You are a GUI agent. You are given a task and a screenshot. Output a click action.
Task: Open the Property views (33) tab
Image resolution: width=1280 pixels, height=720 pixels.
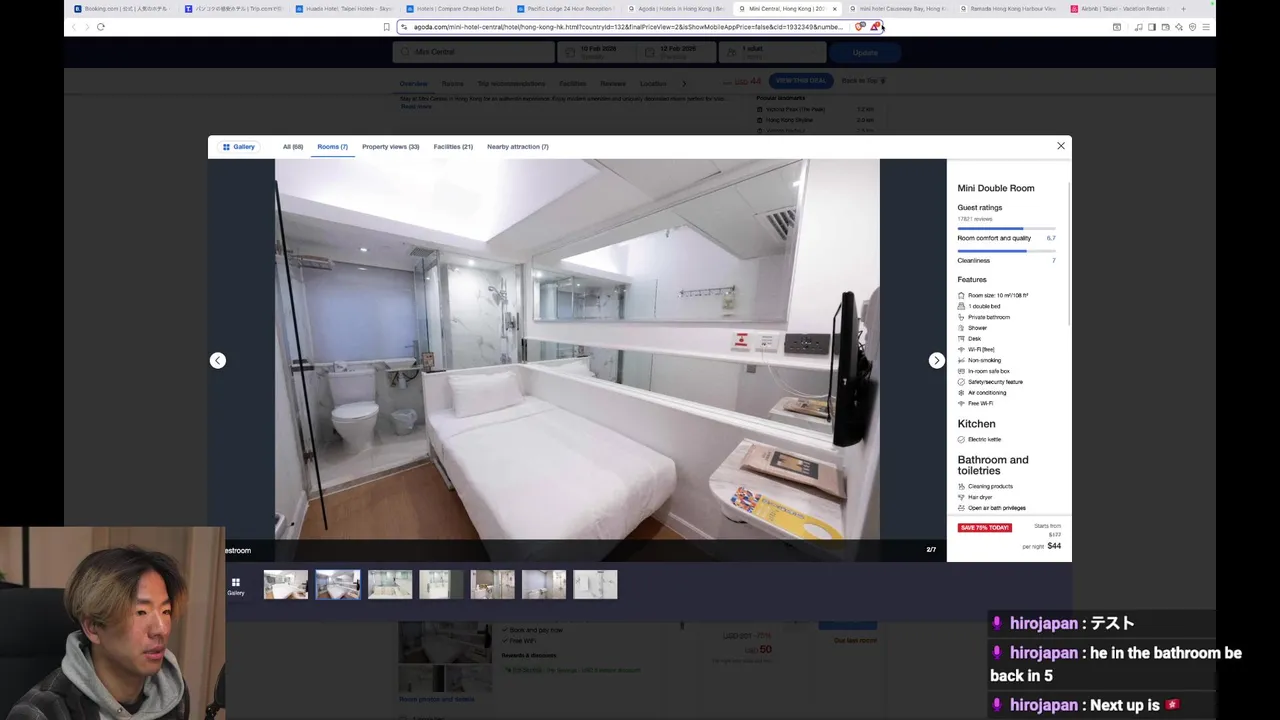(390, 147)
